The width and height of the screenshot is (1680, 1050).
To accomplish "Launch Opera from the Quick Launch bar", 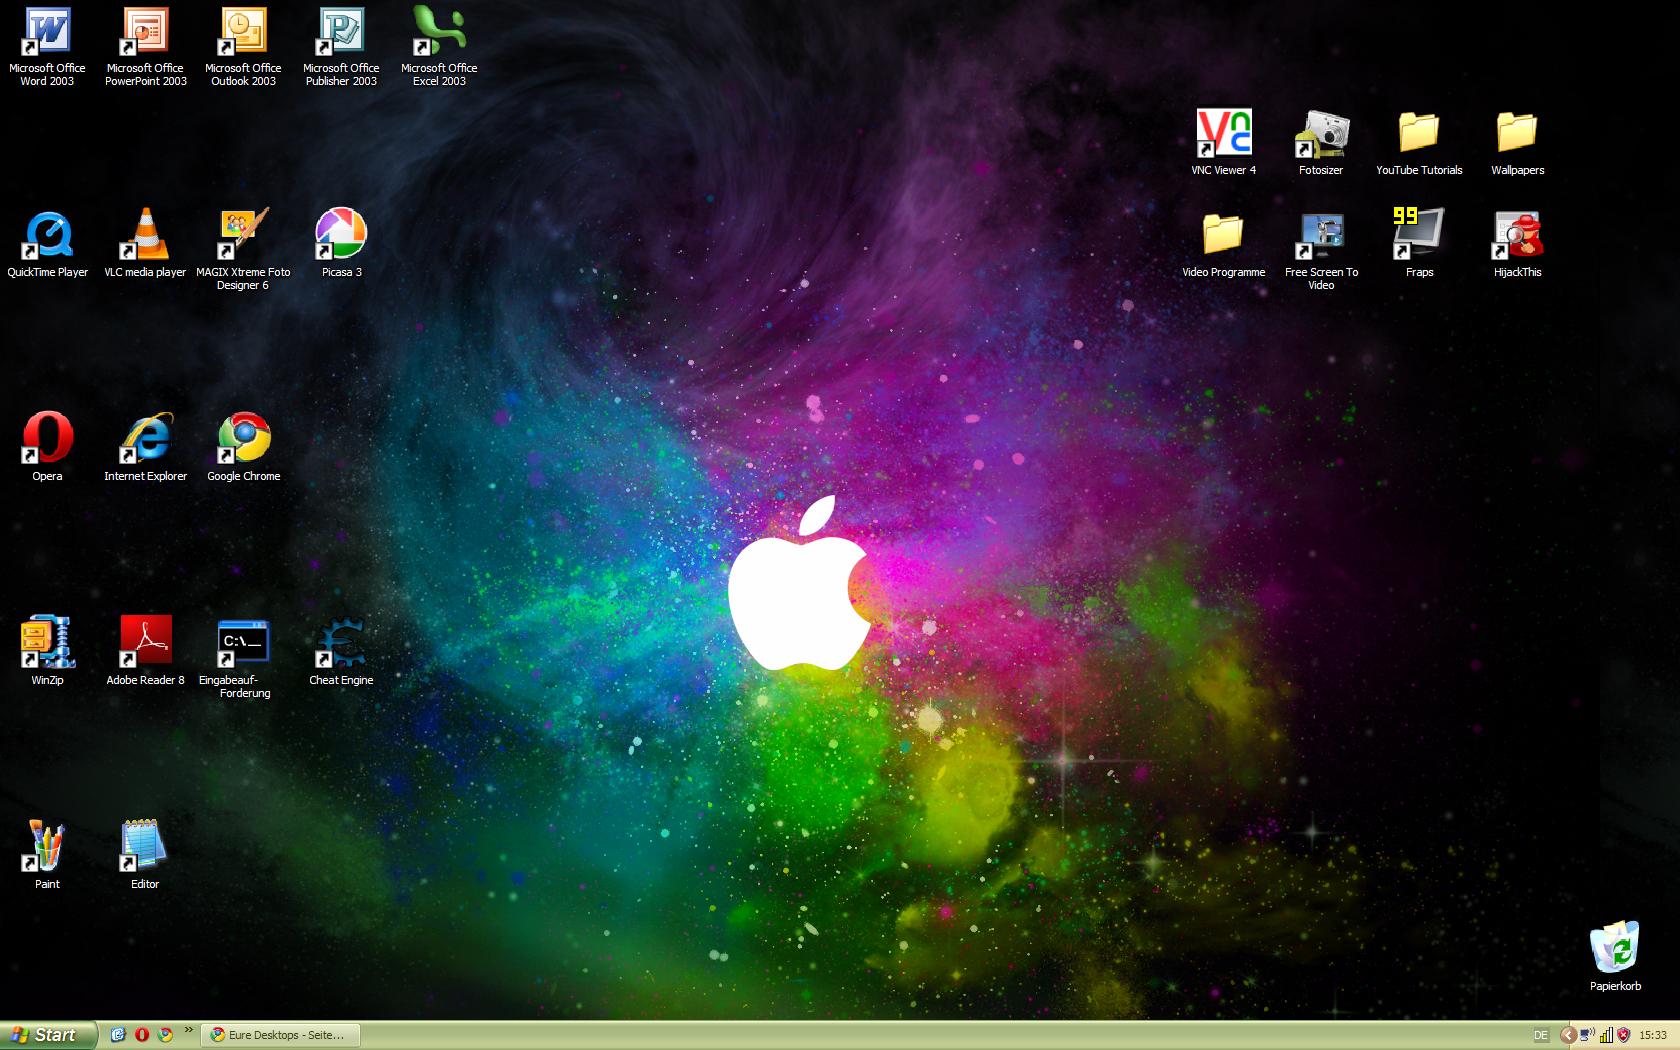I will pos(142,1035).
